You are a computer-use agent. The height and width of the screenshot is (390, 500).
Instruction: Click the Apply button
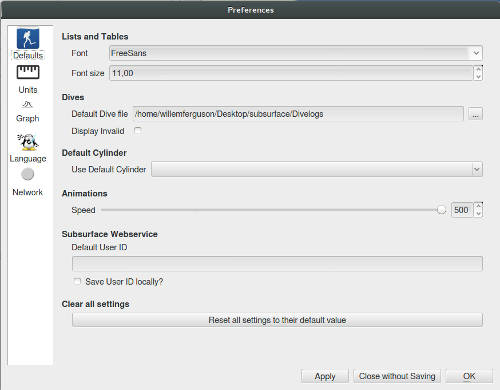click(325, 376)
